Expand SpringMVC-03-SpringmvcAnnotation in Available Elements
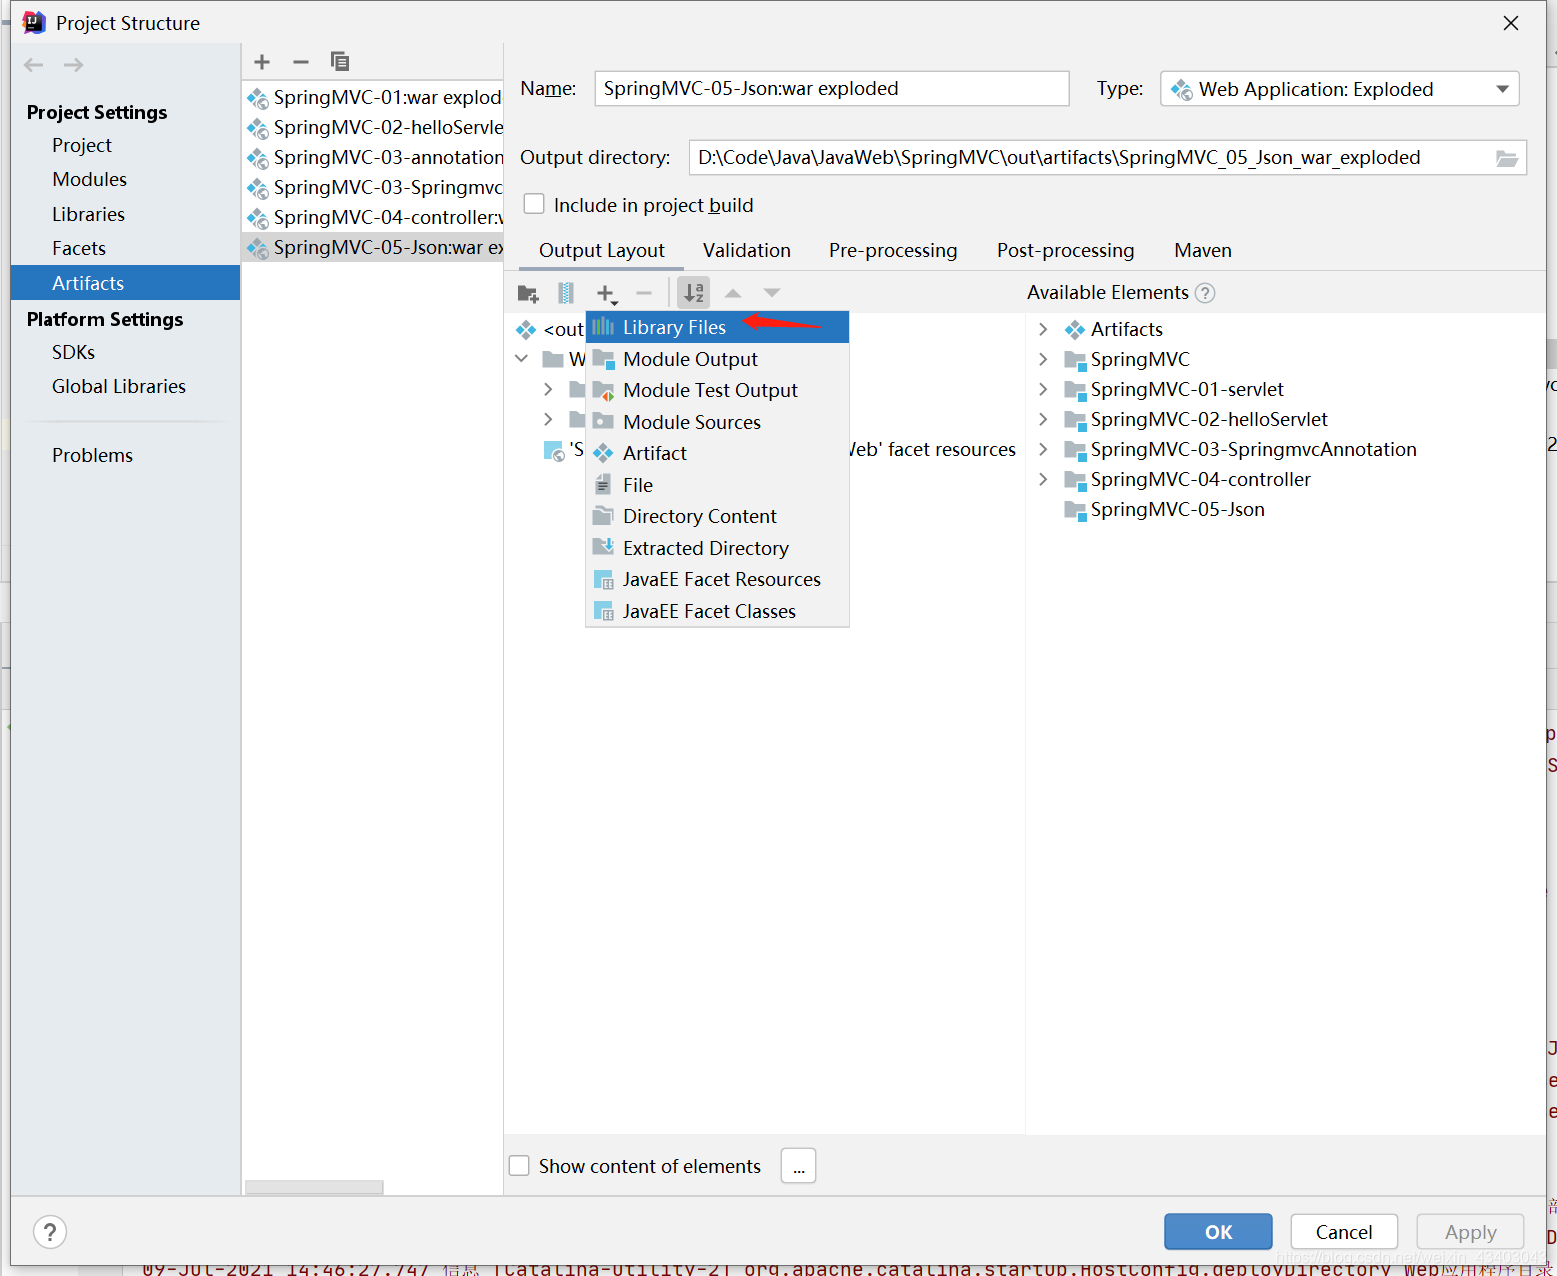The image size is (1557, 1276). (x=1043, y=449)
